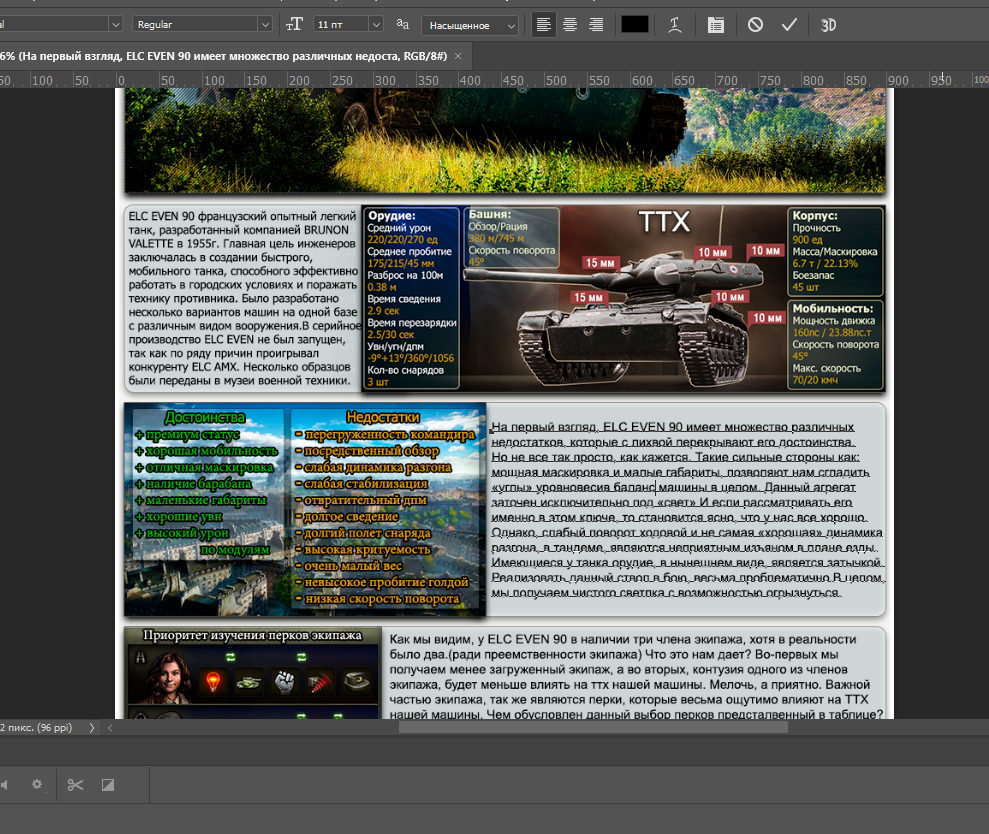
Task: Click the horizontal scrollbar thumb
Action: click(x=593, y=727)
